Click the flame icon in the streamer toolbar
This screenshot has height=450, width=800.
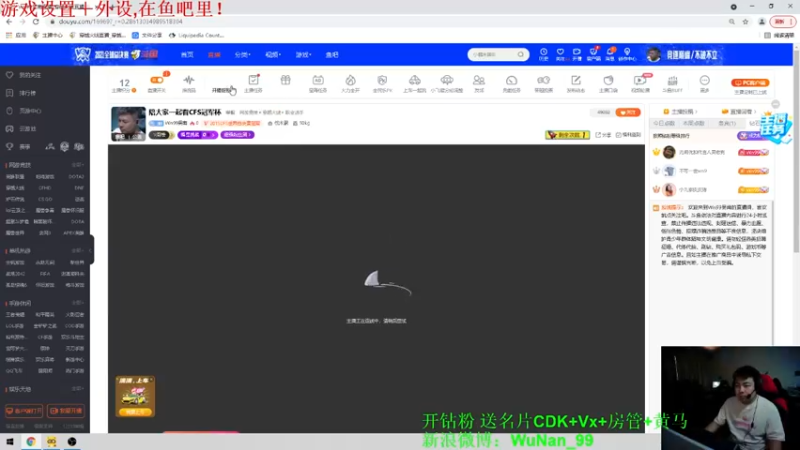coord(350,80)
